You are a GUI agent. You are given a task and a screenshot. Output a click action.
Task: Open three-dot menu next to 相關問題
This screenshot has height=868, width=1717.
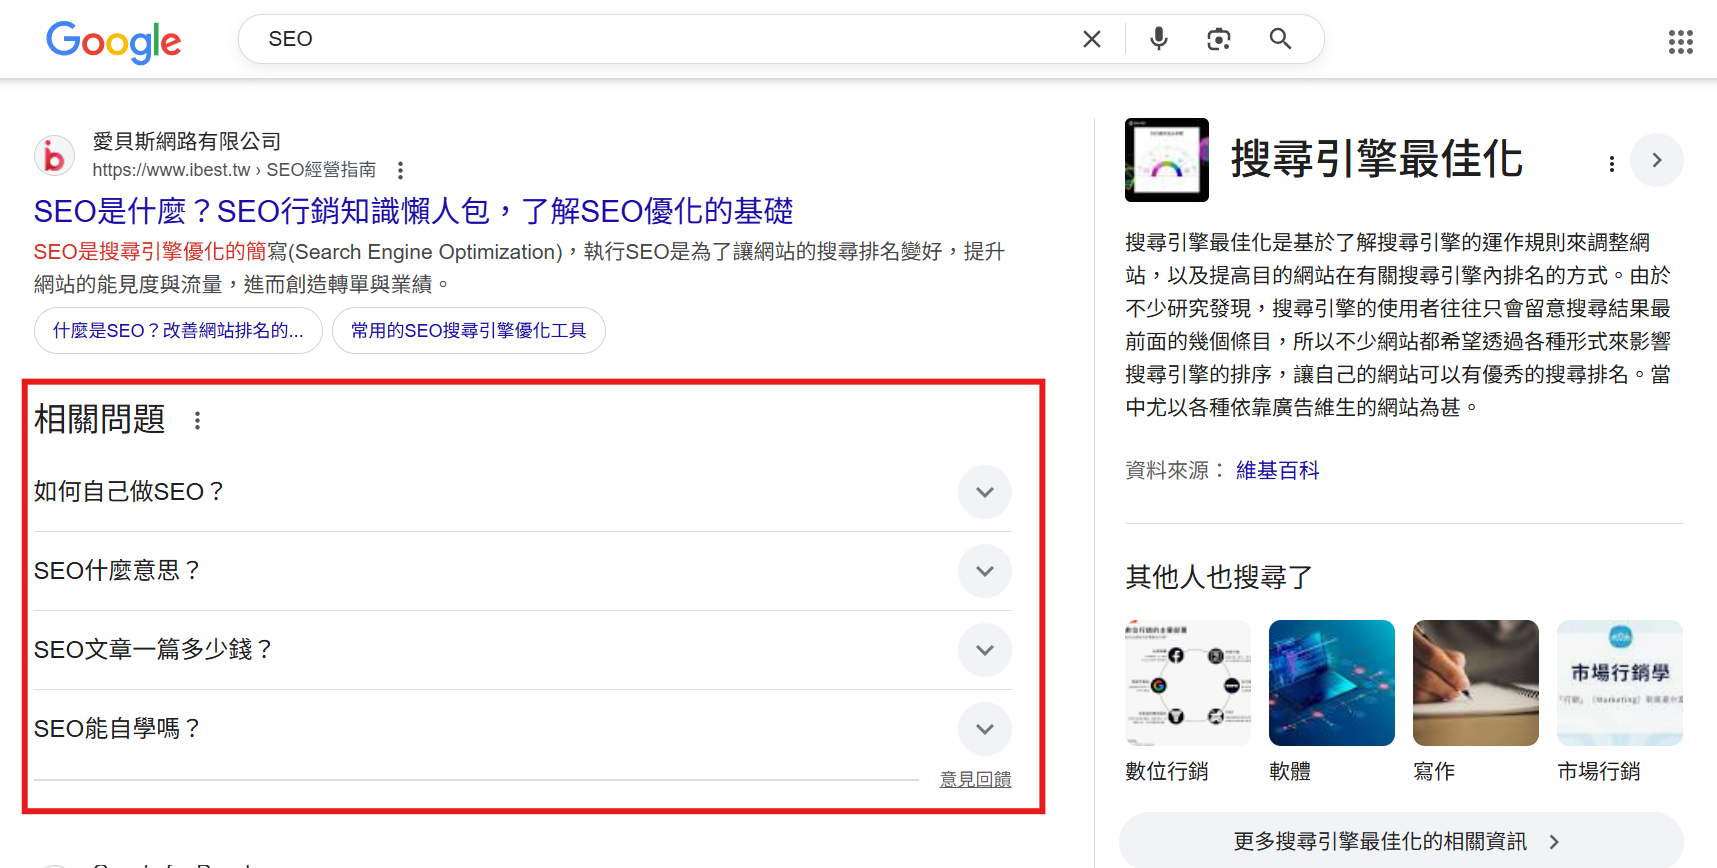point(197,420)
